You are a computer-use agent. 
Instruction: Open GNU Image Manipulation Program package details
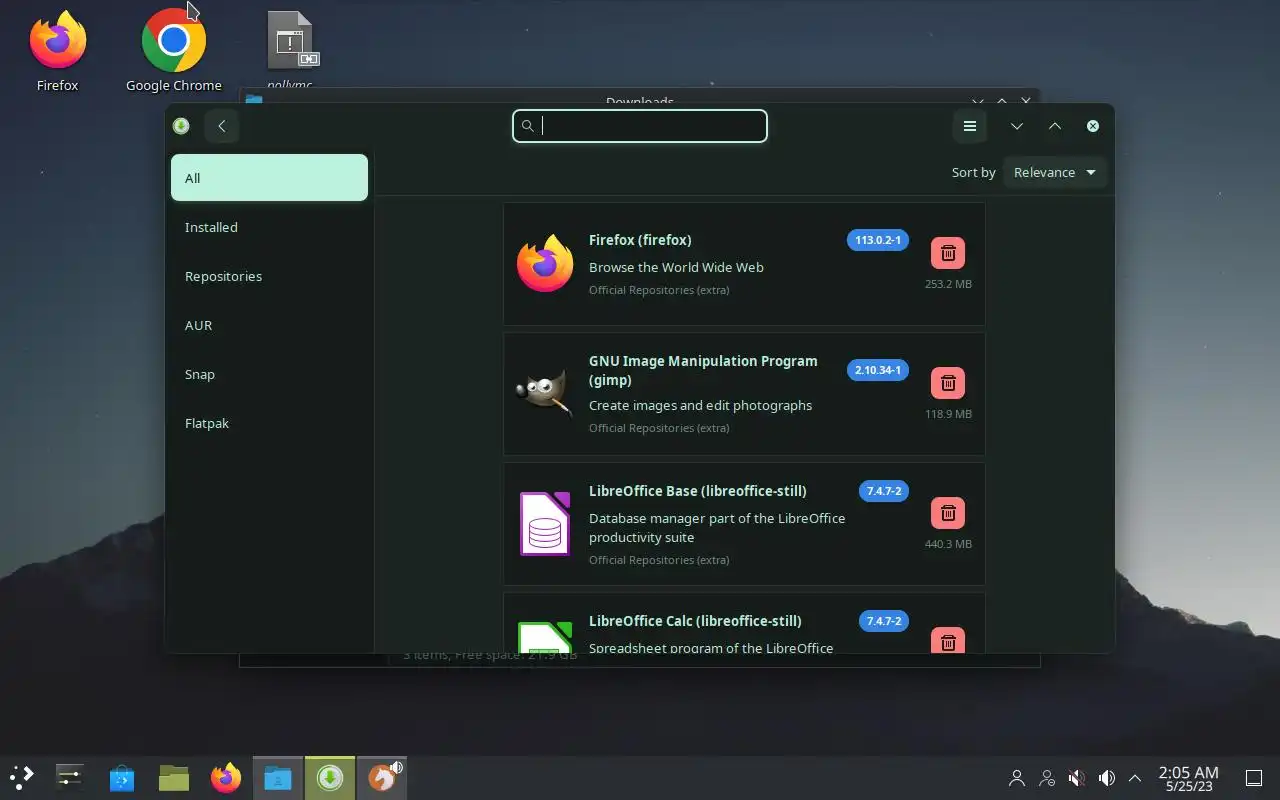pos(744,393)
